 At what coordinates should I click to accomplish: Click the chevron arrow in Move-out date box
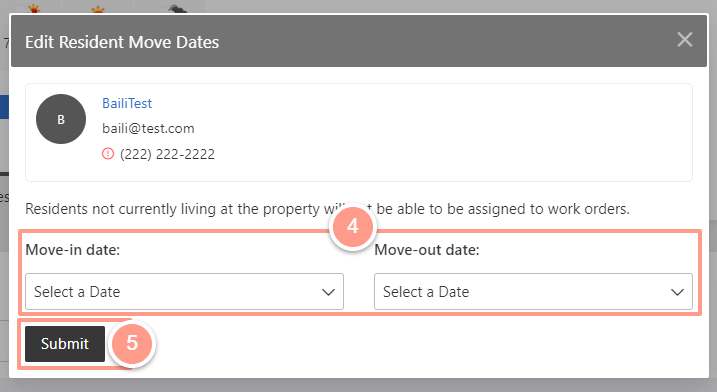tap(677, 292)
